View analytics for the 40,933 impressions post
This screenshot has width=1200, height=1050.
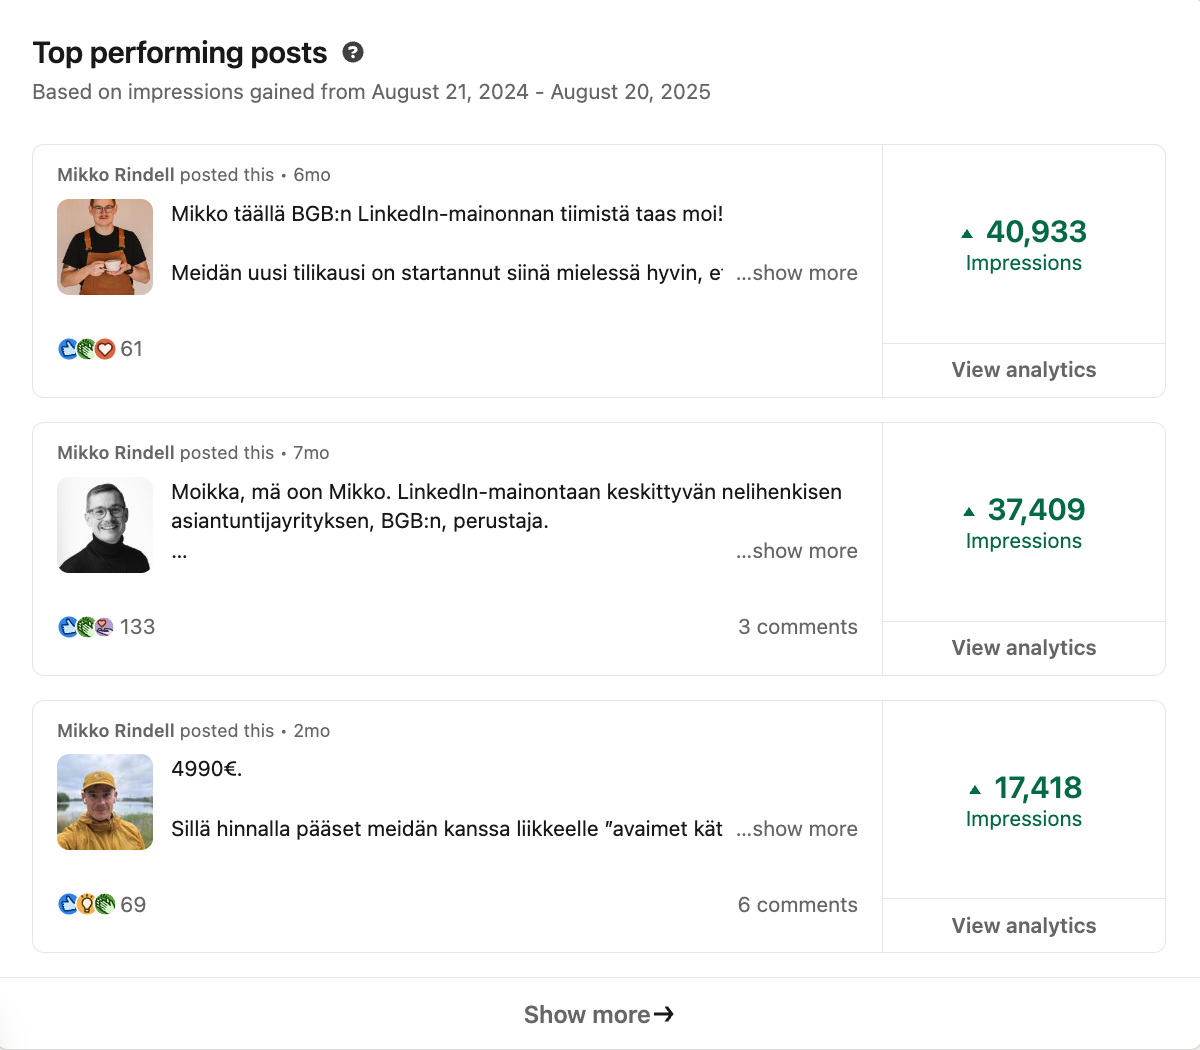tap(1023, 370)
